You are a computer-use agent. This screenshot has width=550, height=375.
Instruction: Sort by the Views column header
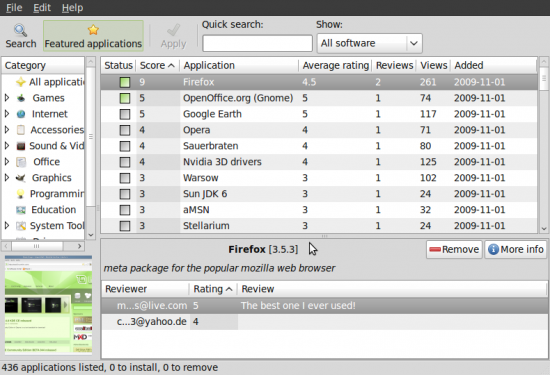pyautogui.click(x=434, y=66)
